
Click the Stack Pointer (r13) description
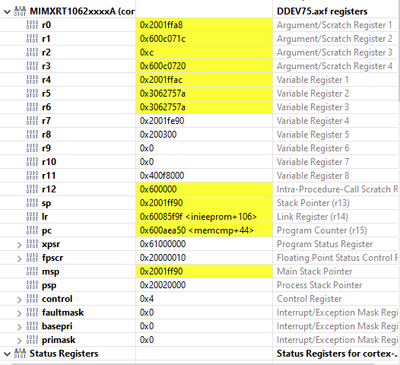click(x=313, y=203)
